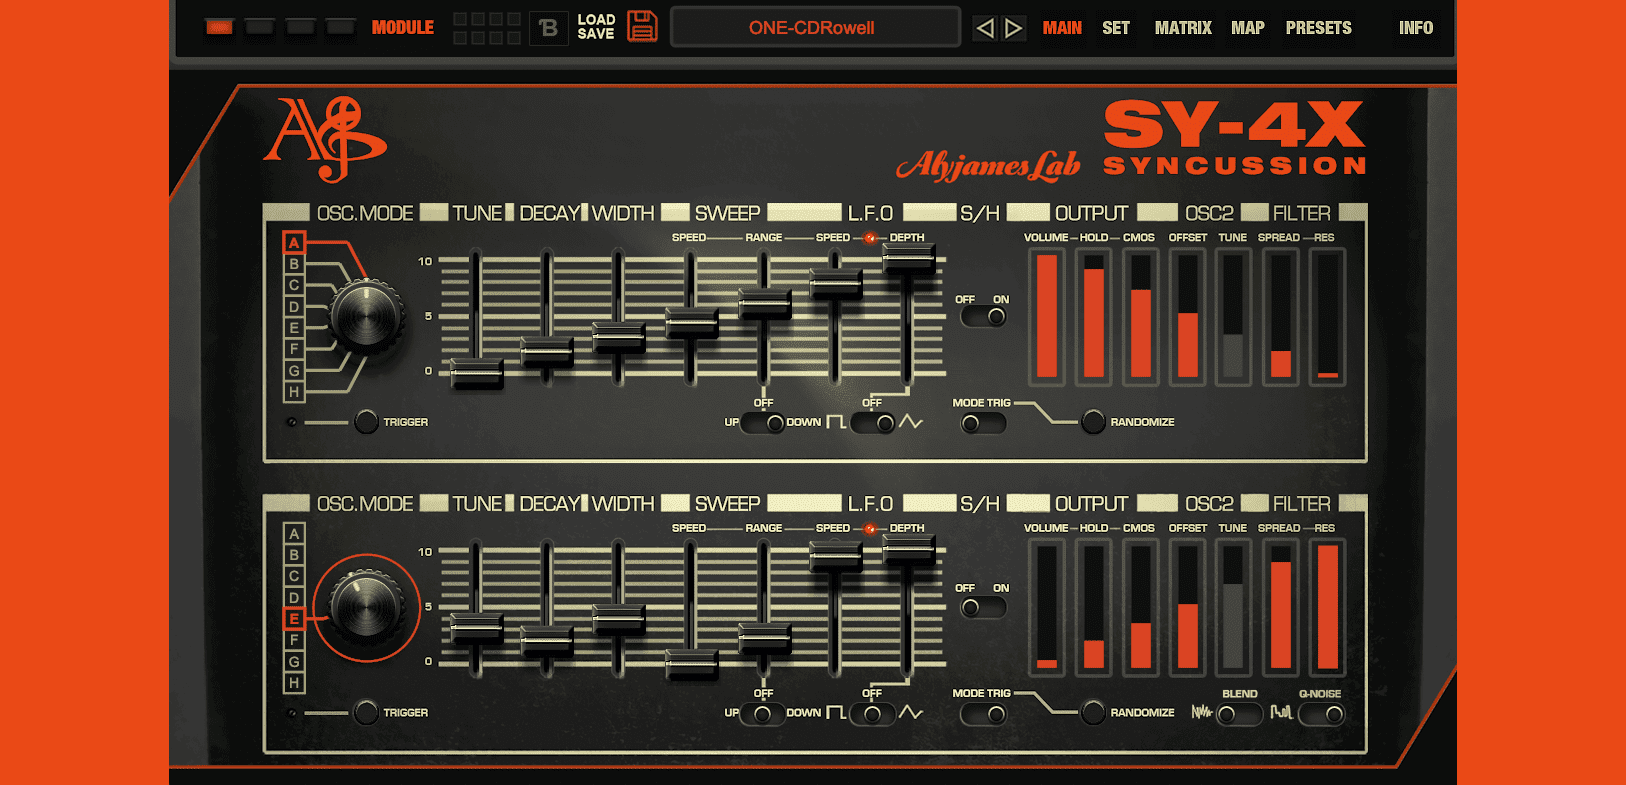Go to previous preset with left arrow
Viewport: 1626px width, 785px height.
click(984, 28)
